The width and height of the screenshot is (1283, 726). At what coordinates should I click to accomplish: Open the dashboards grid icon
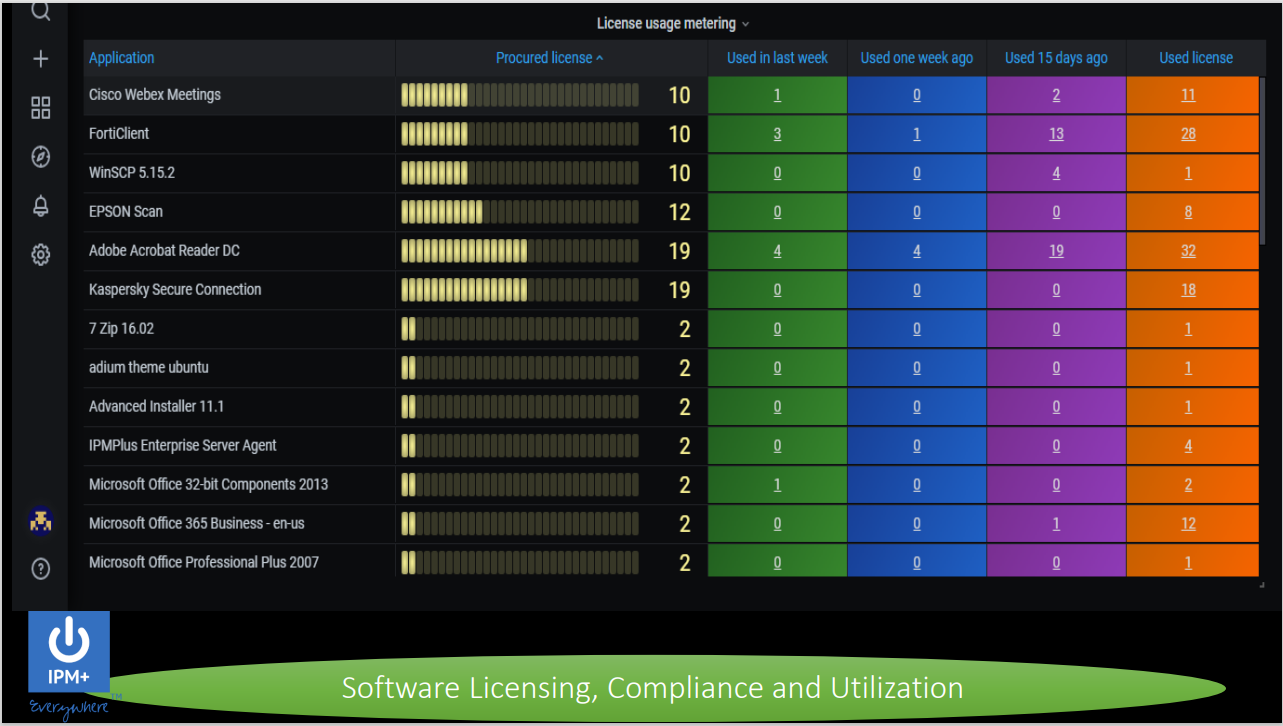click(x=40, y=108)
